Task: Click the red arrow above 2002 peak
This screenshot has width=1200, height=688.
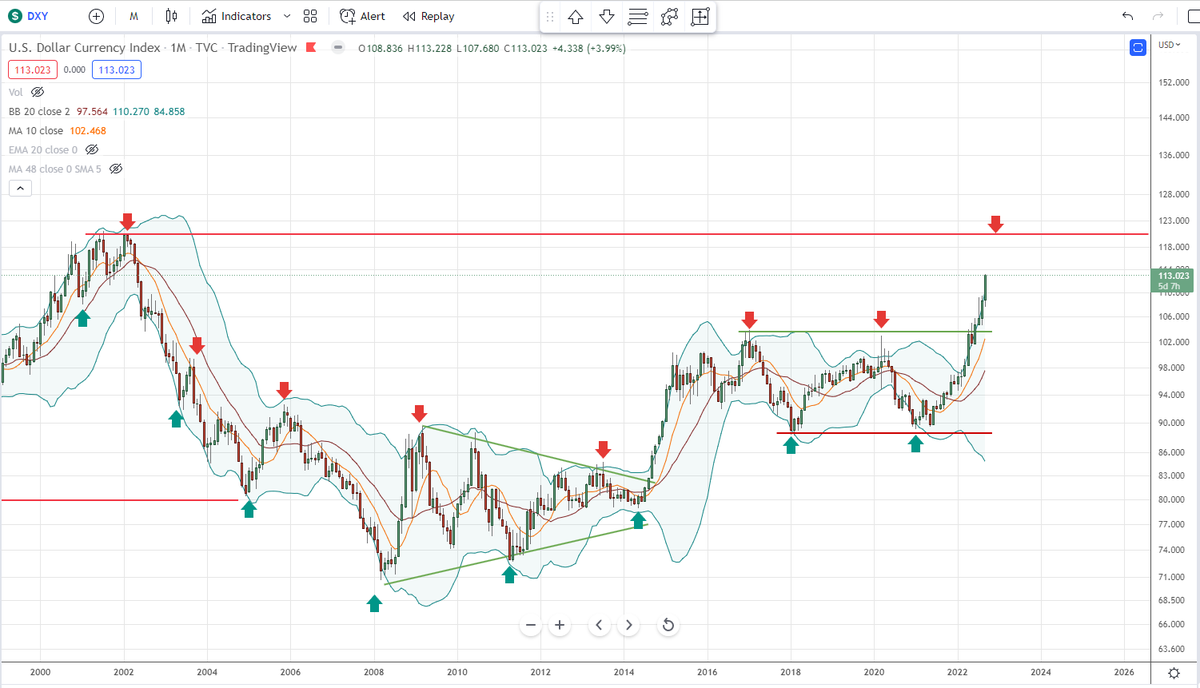Action: pyautogui.click(x=127, y=221)
